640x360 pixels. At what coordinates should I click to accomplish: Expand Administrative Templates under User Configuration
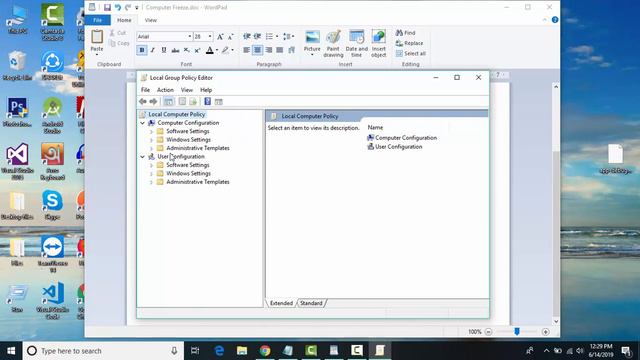coord(151,182)
